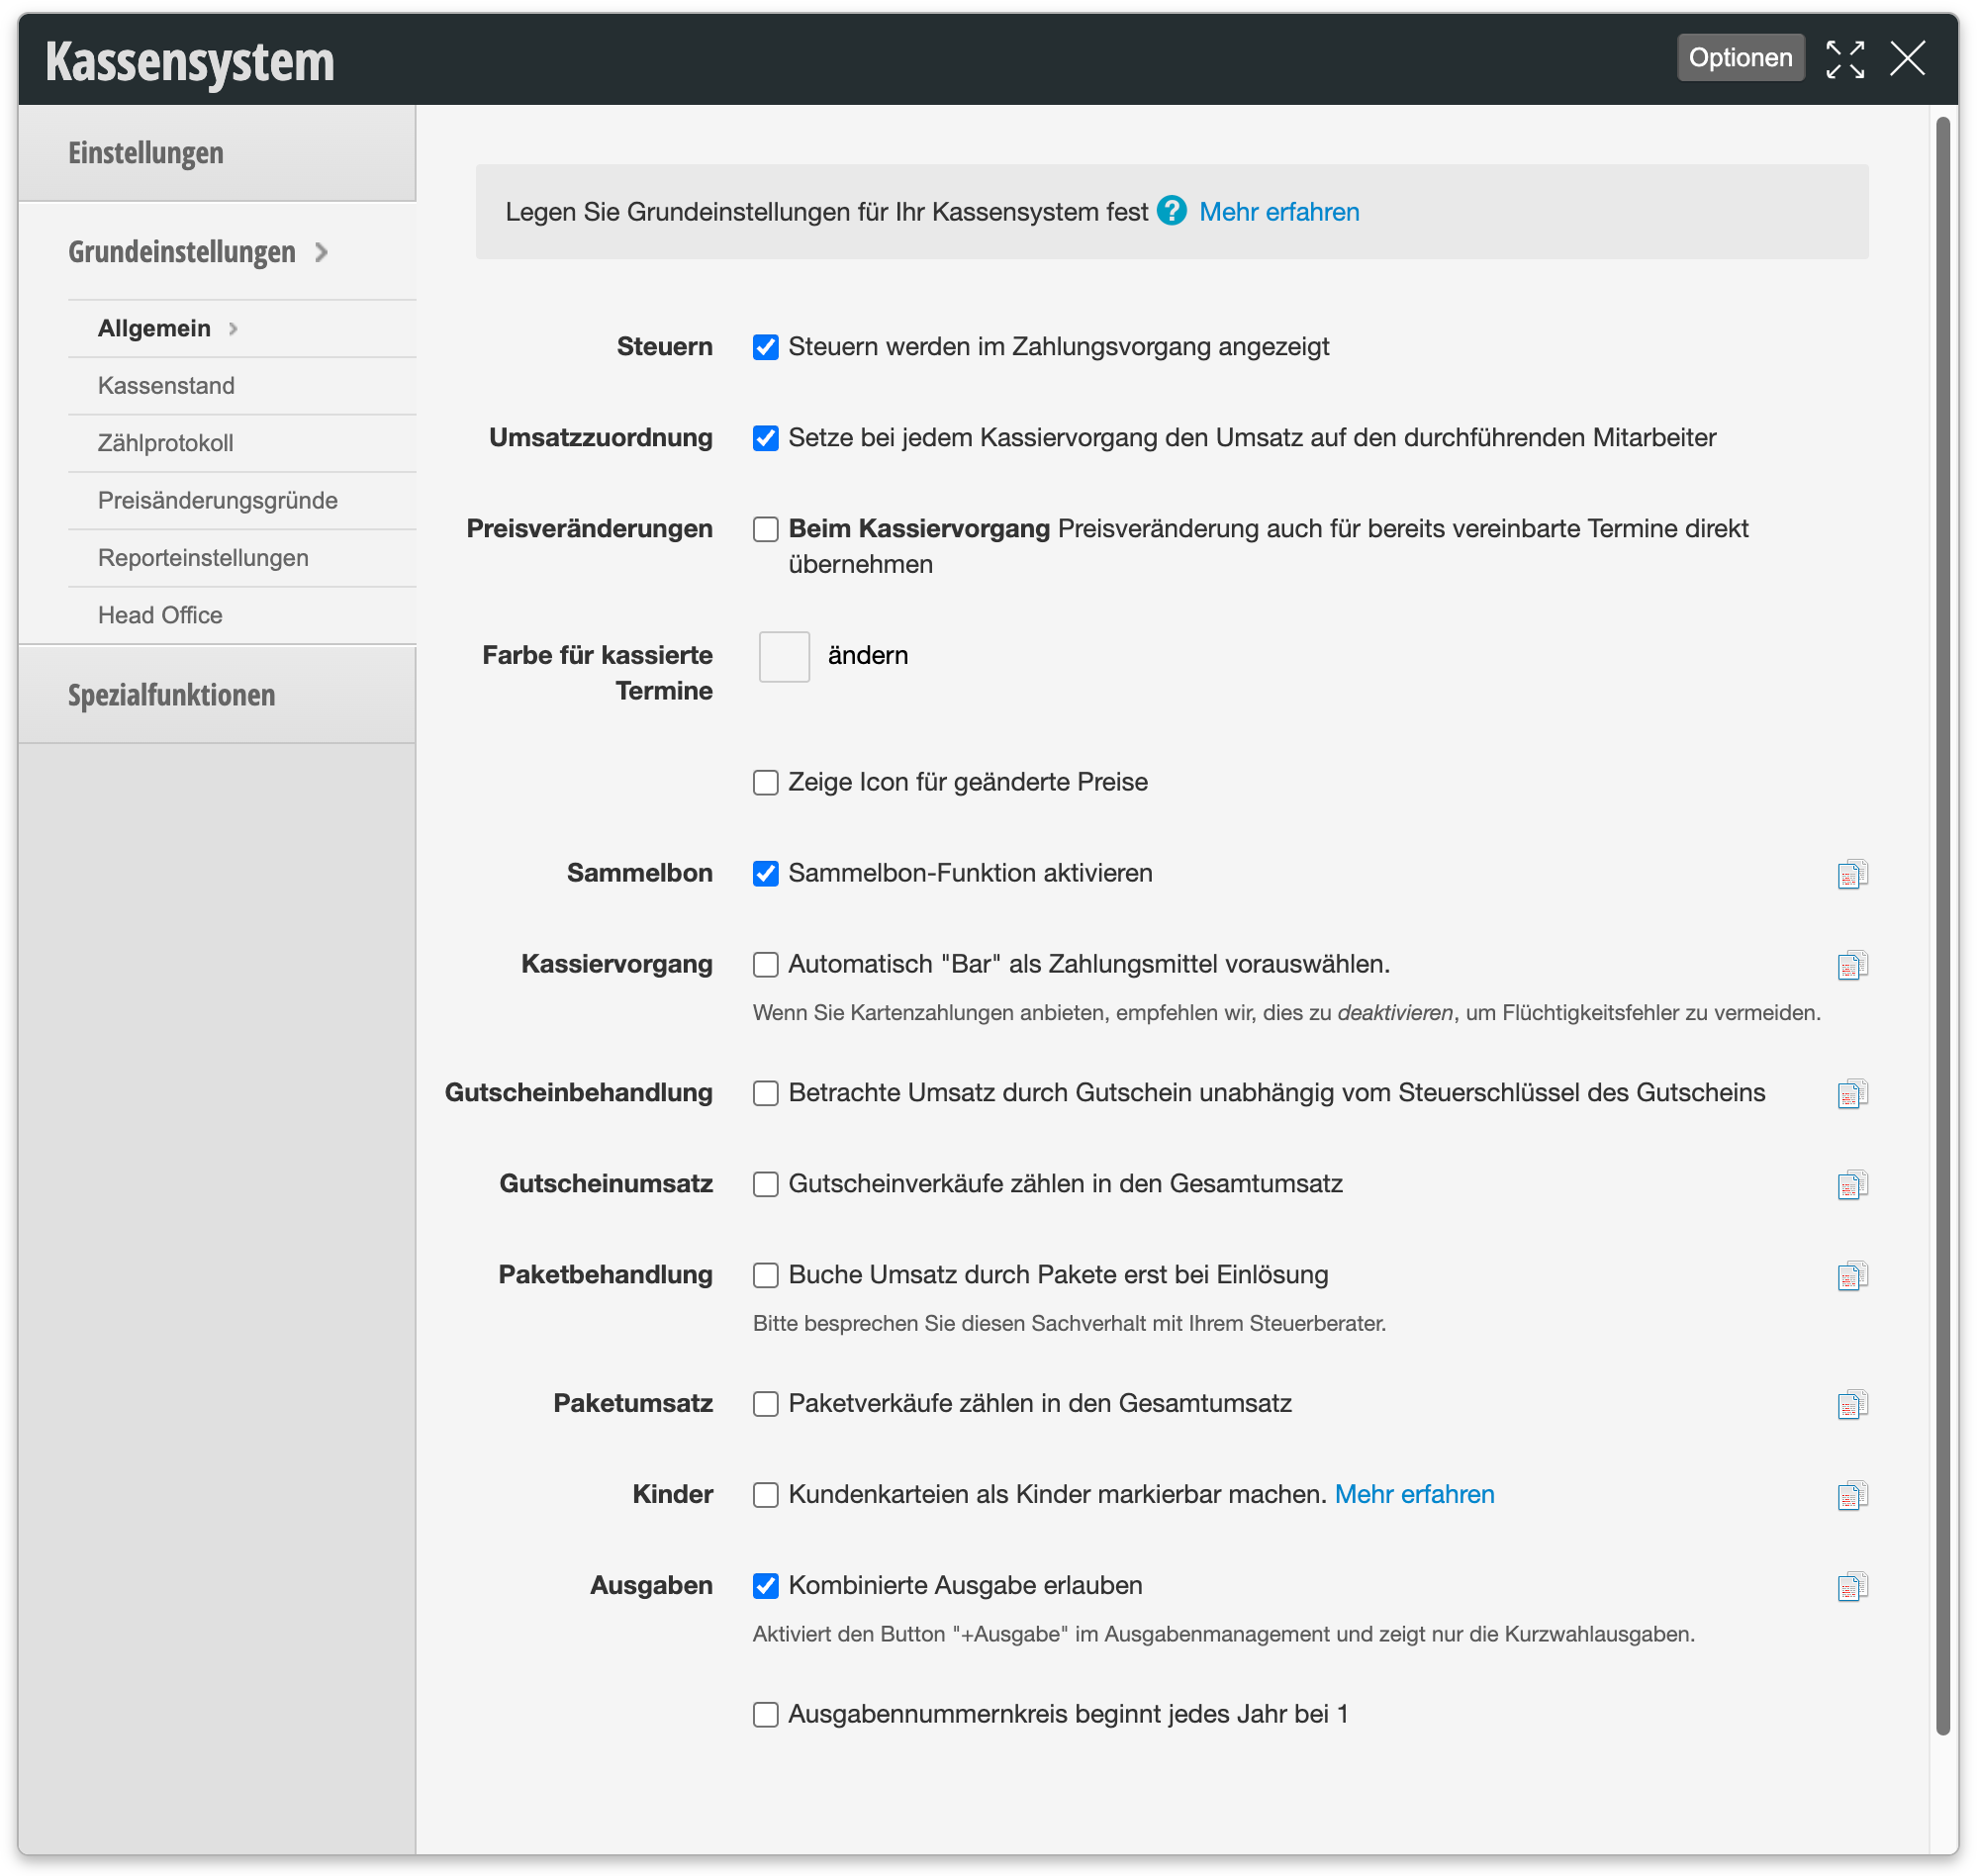Check Gutscheinverkäufe zählen in den Gesamtumsatz
The image size is (1979, 1876).
(765, 1184)
